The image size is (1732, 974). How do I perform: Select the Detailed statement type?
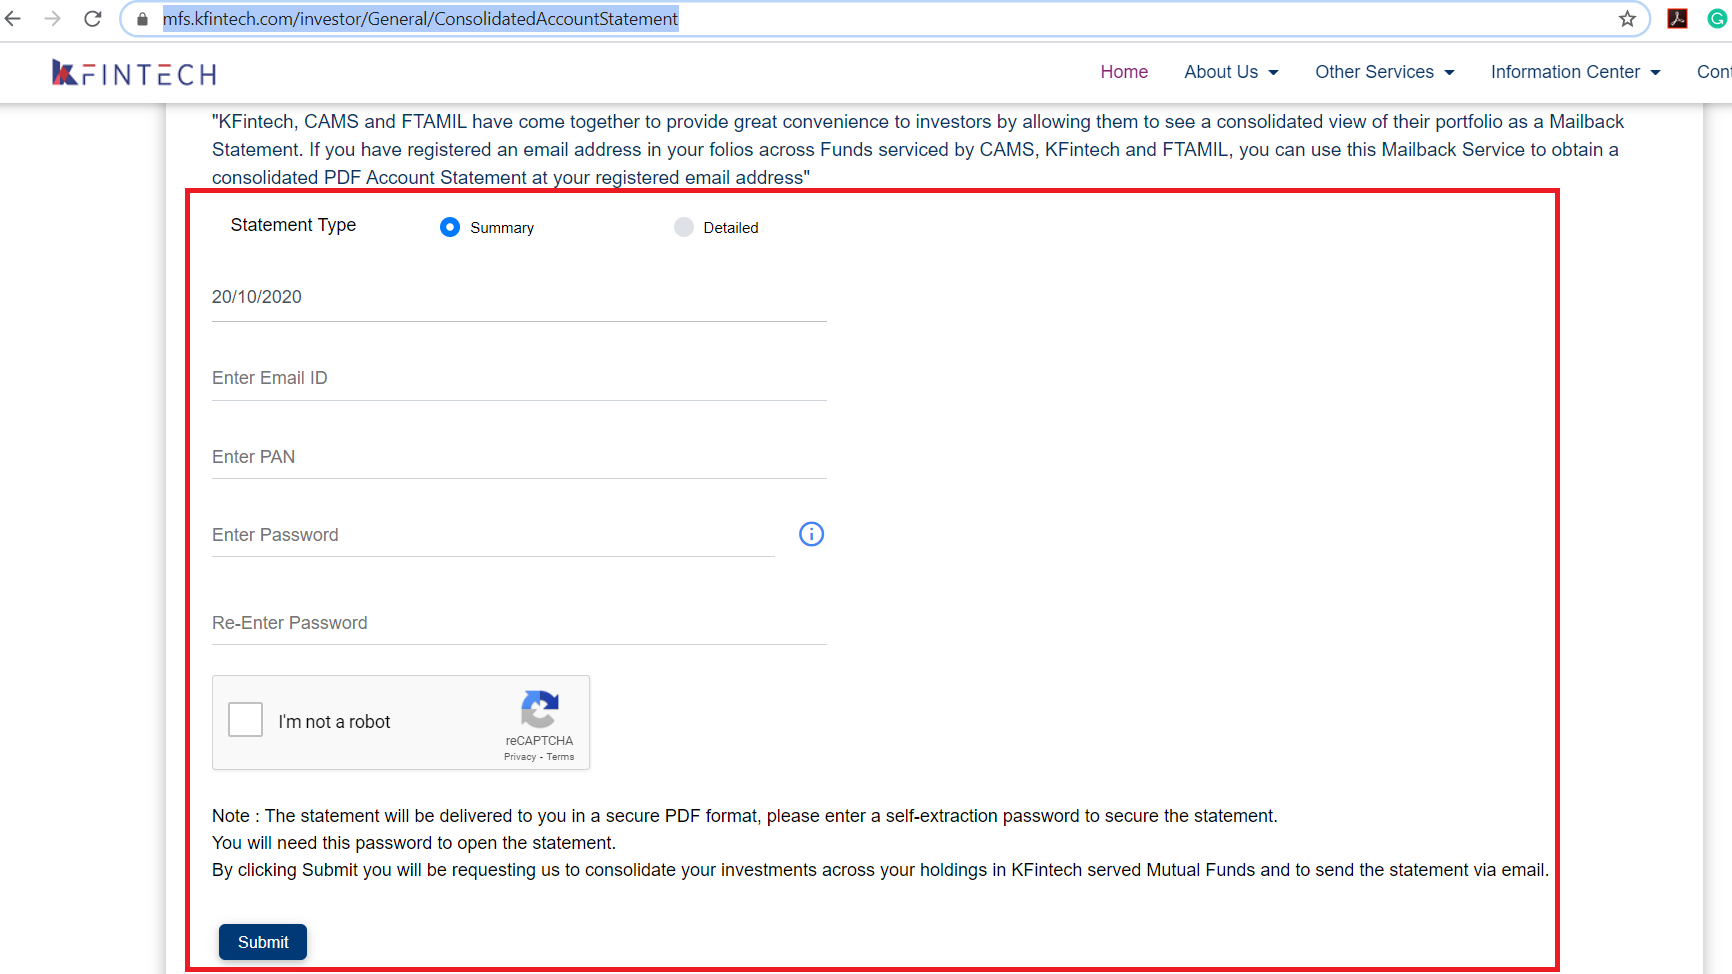pyautogui.click(x=684, y=227)
